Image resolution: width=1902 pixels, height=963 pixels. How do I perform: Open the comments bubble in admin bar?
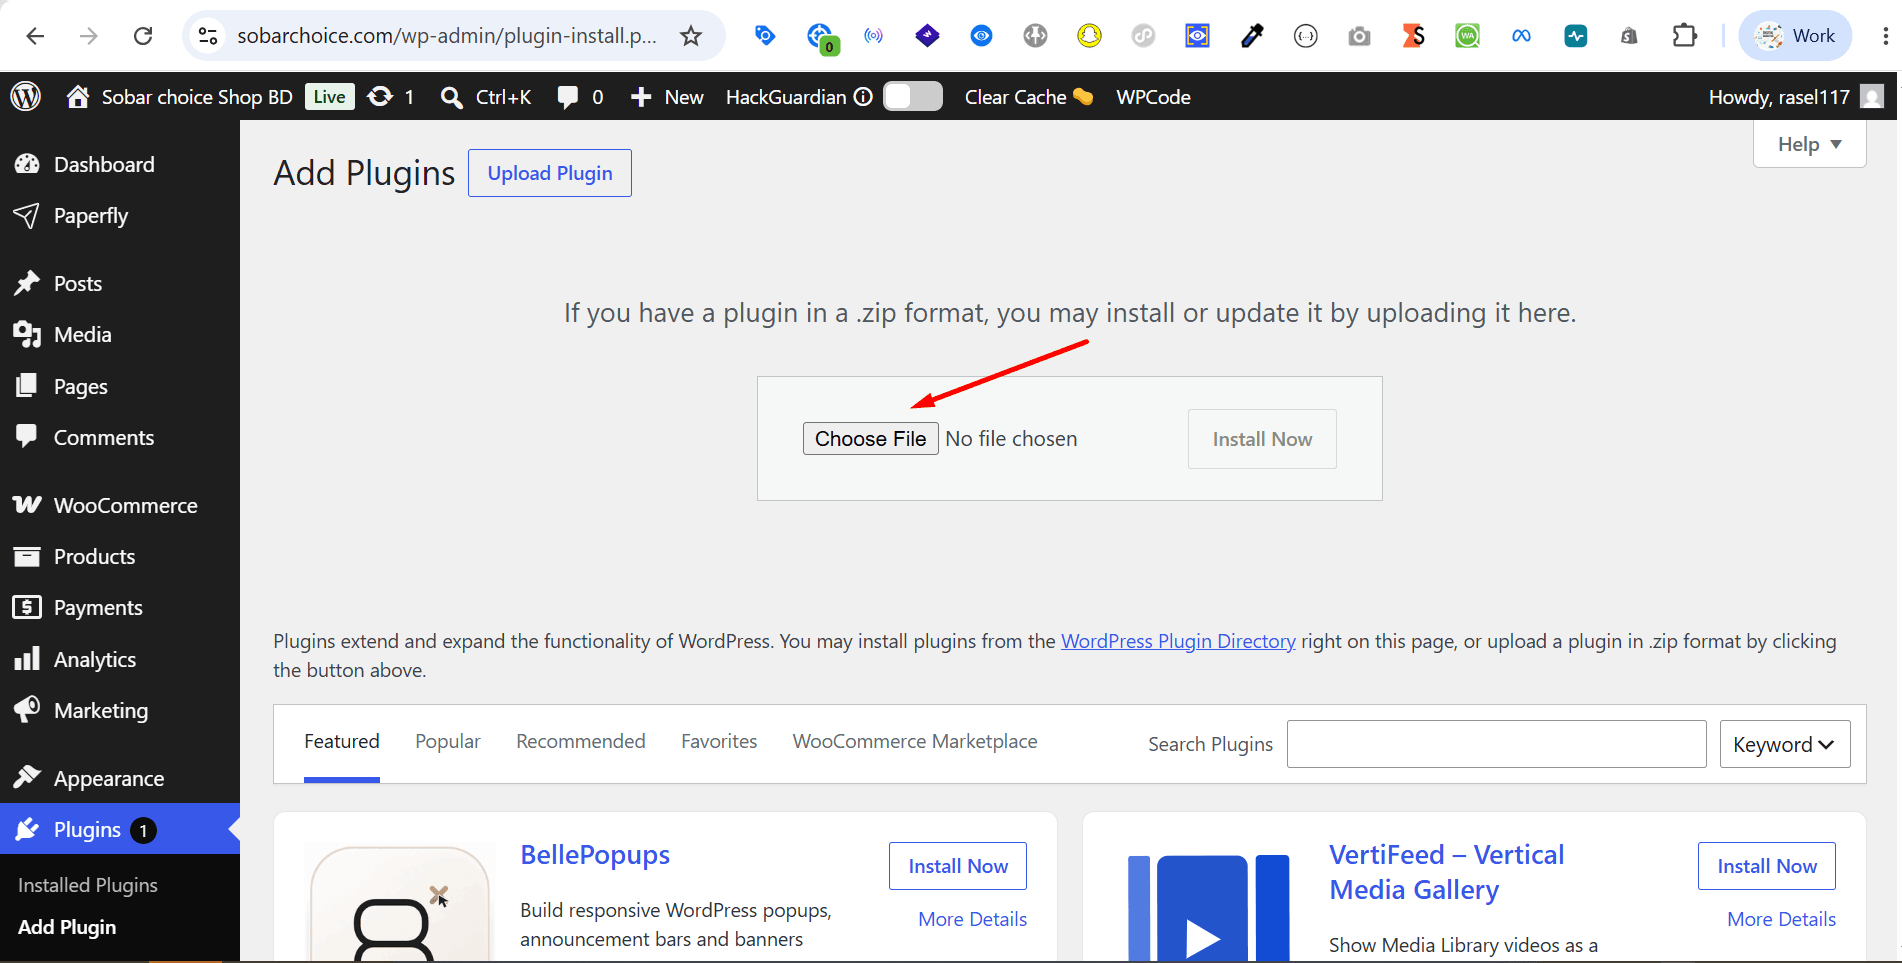pos(567,97)
